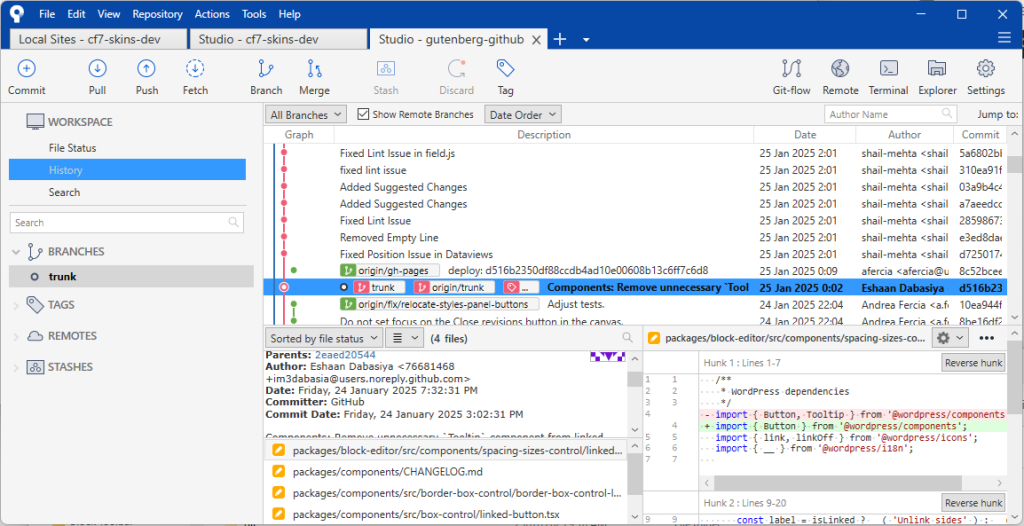Open the Date Order dropdown
The image size is (1024, 526).
click(x=519, y=115)
